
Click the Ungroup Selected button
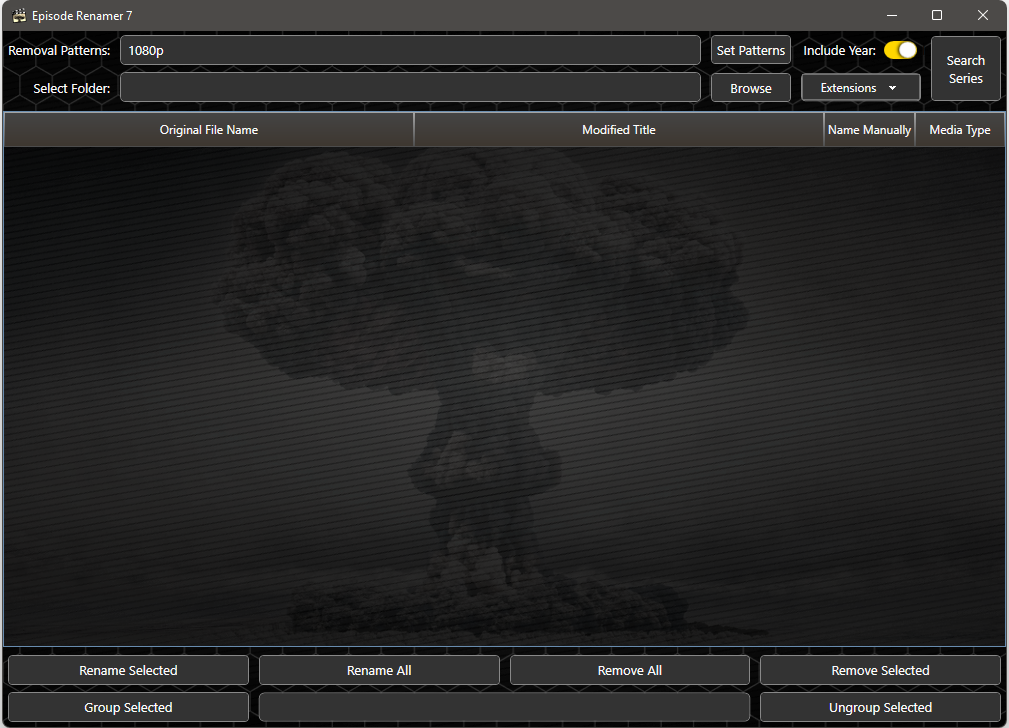pos(880,707)
